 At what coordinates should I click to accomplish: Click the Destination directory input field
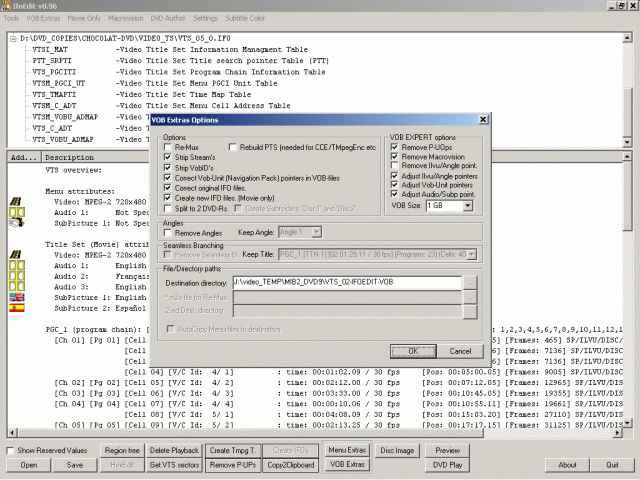(x=347, y=282)
